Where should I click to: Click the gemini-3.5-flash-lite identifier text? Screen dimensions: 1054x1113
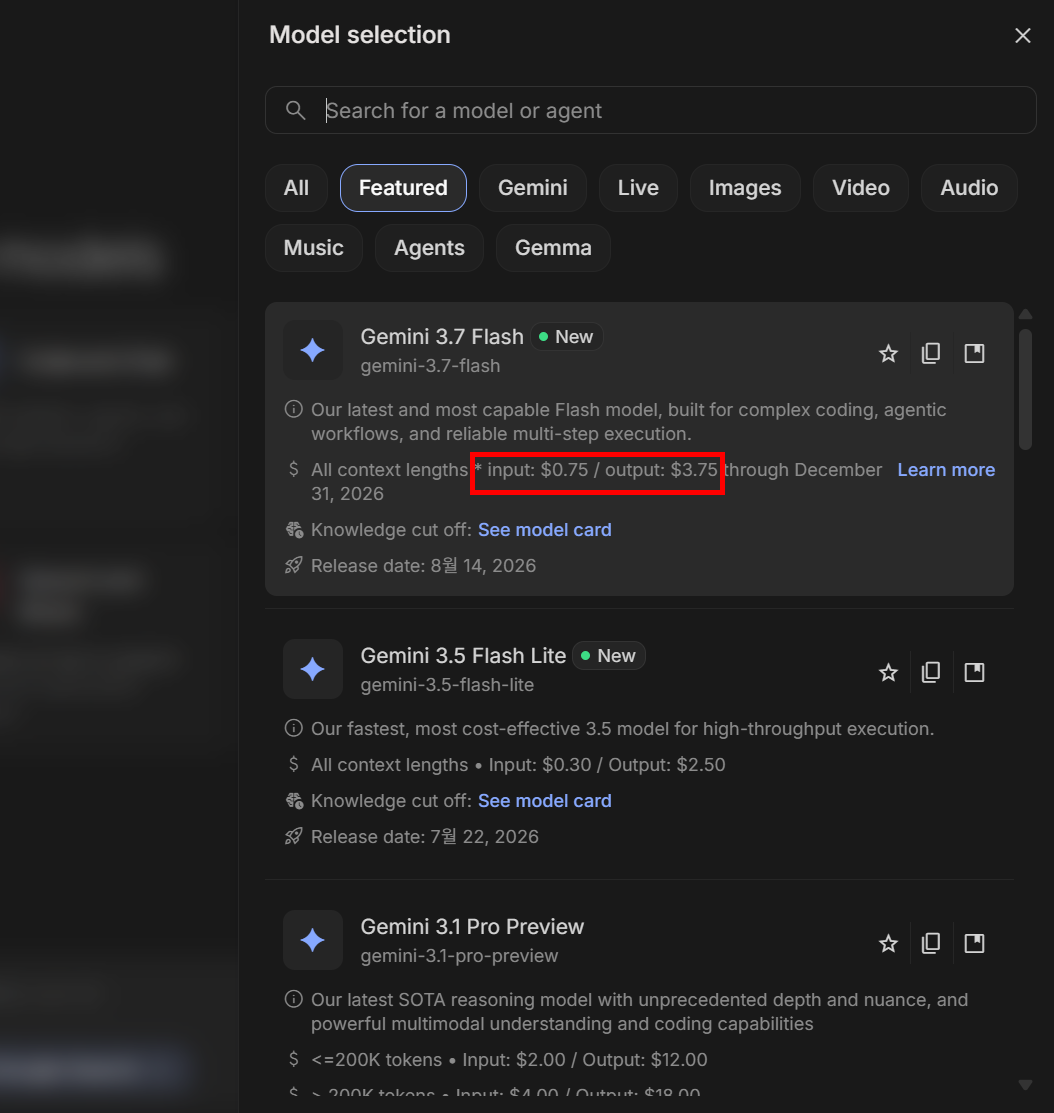point(447,684)
